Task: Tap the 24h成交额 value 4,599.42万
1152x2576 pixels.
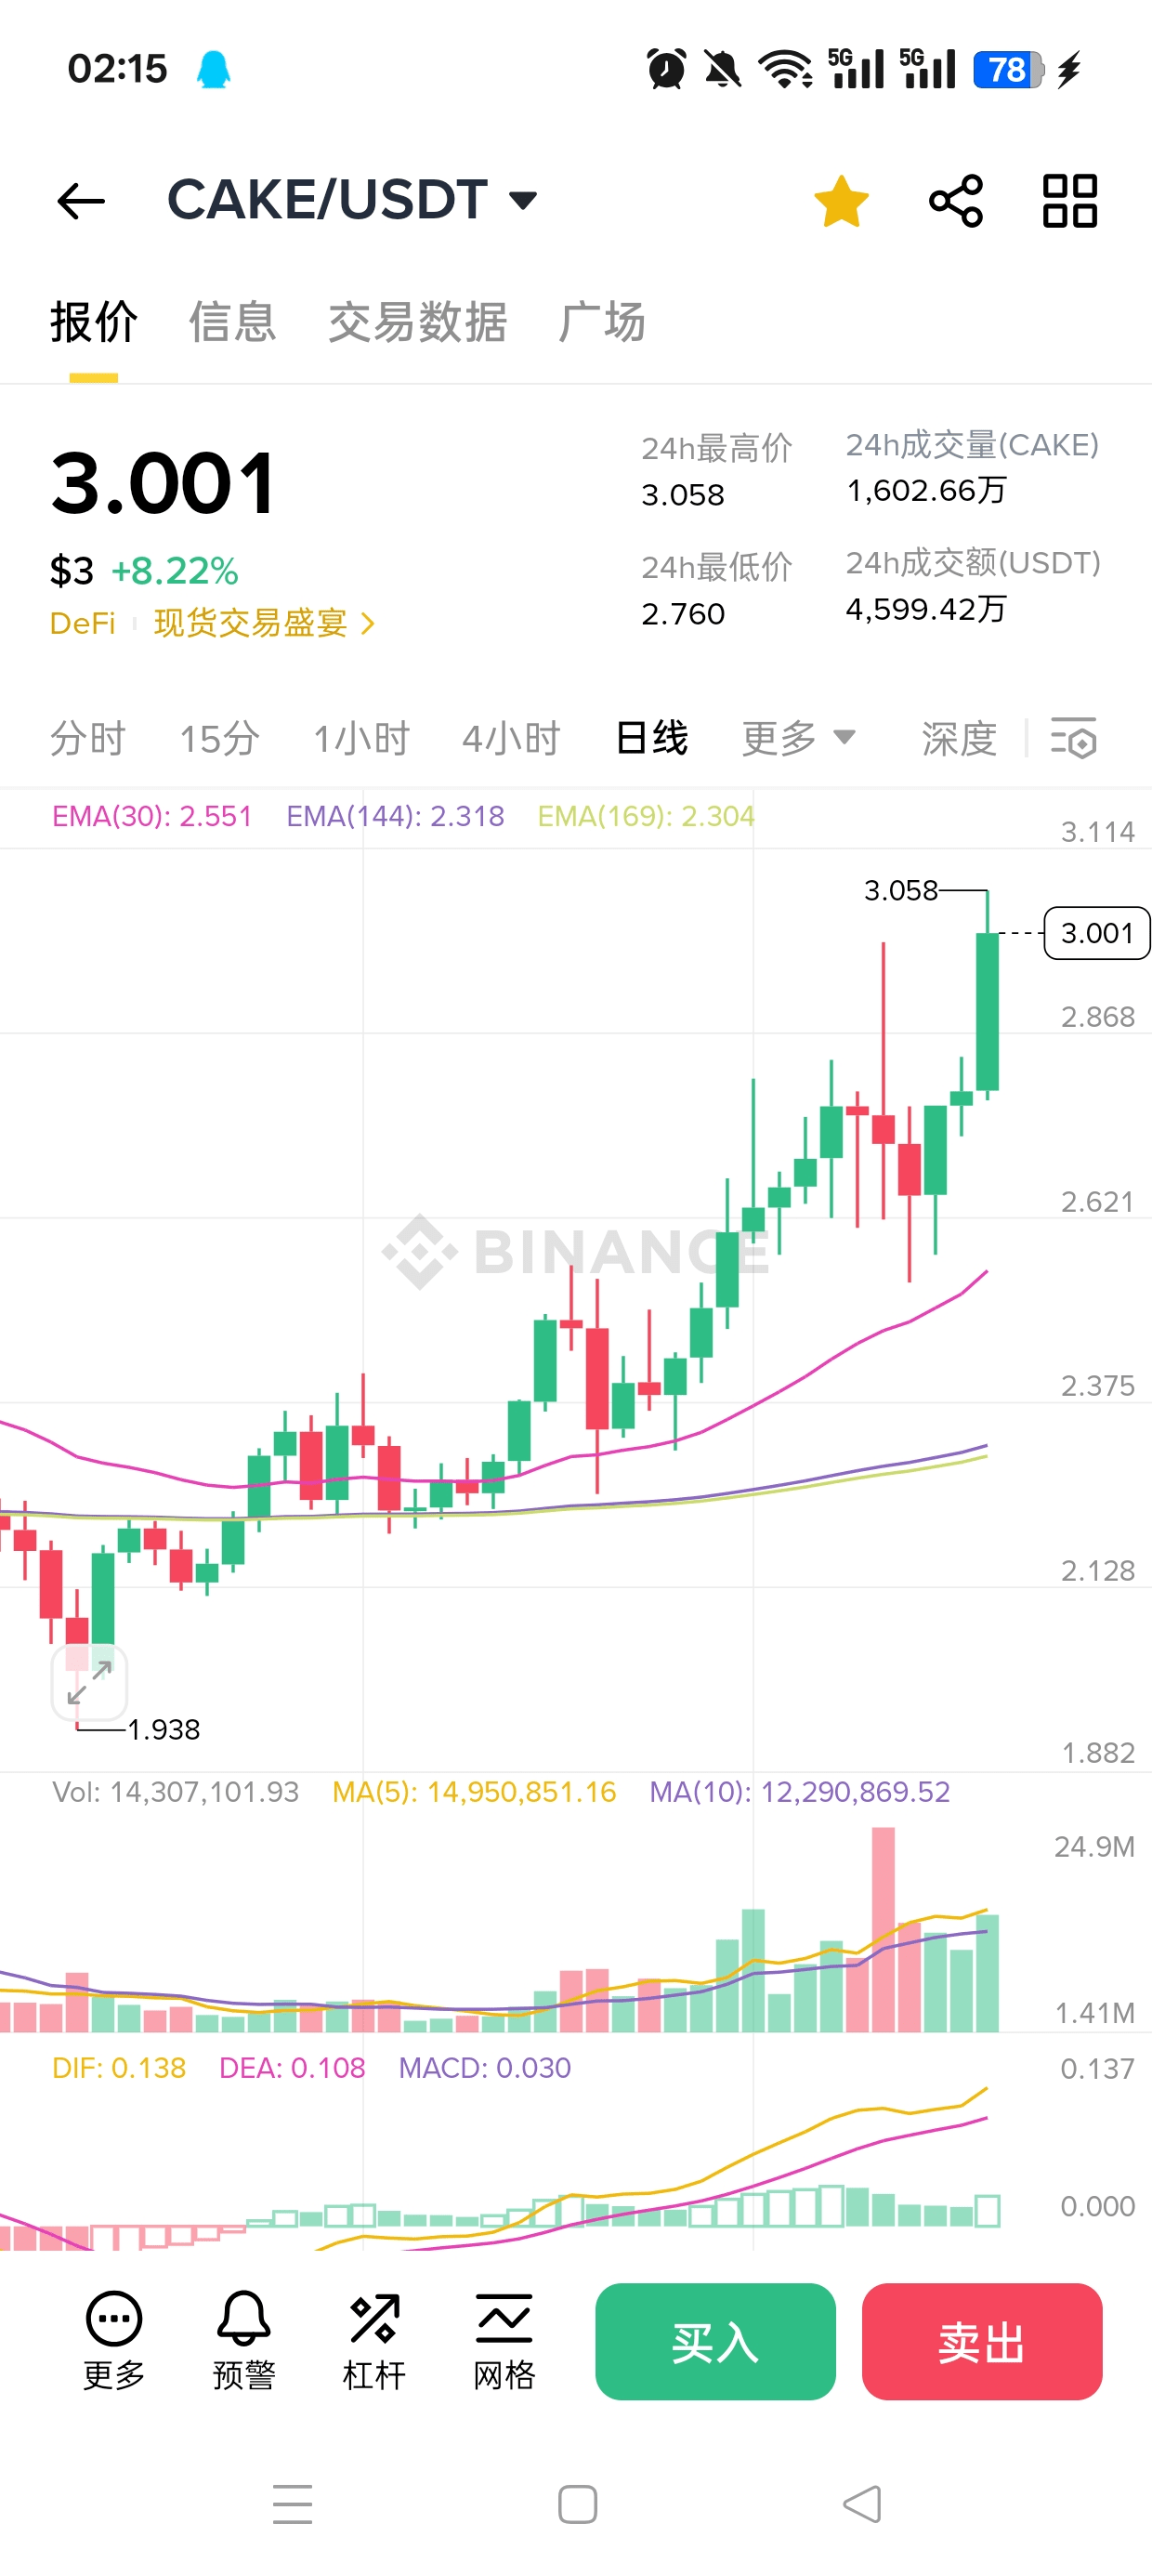Action: (926, 609)
